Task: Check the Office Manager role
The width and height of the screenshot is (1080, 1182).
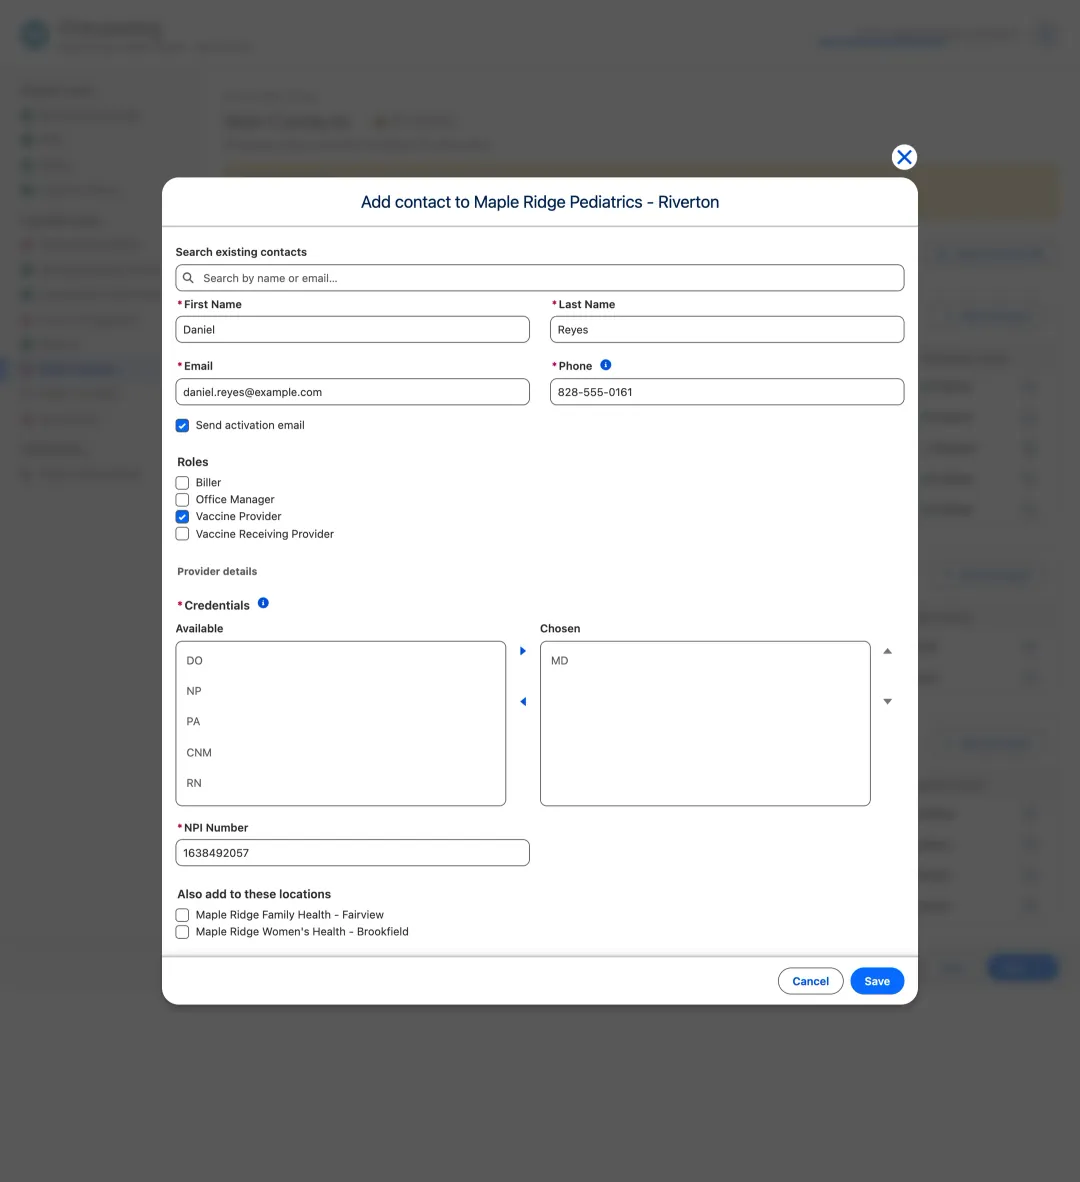Action: coord(182,500)
